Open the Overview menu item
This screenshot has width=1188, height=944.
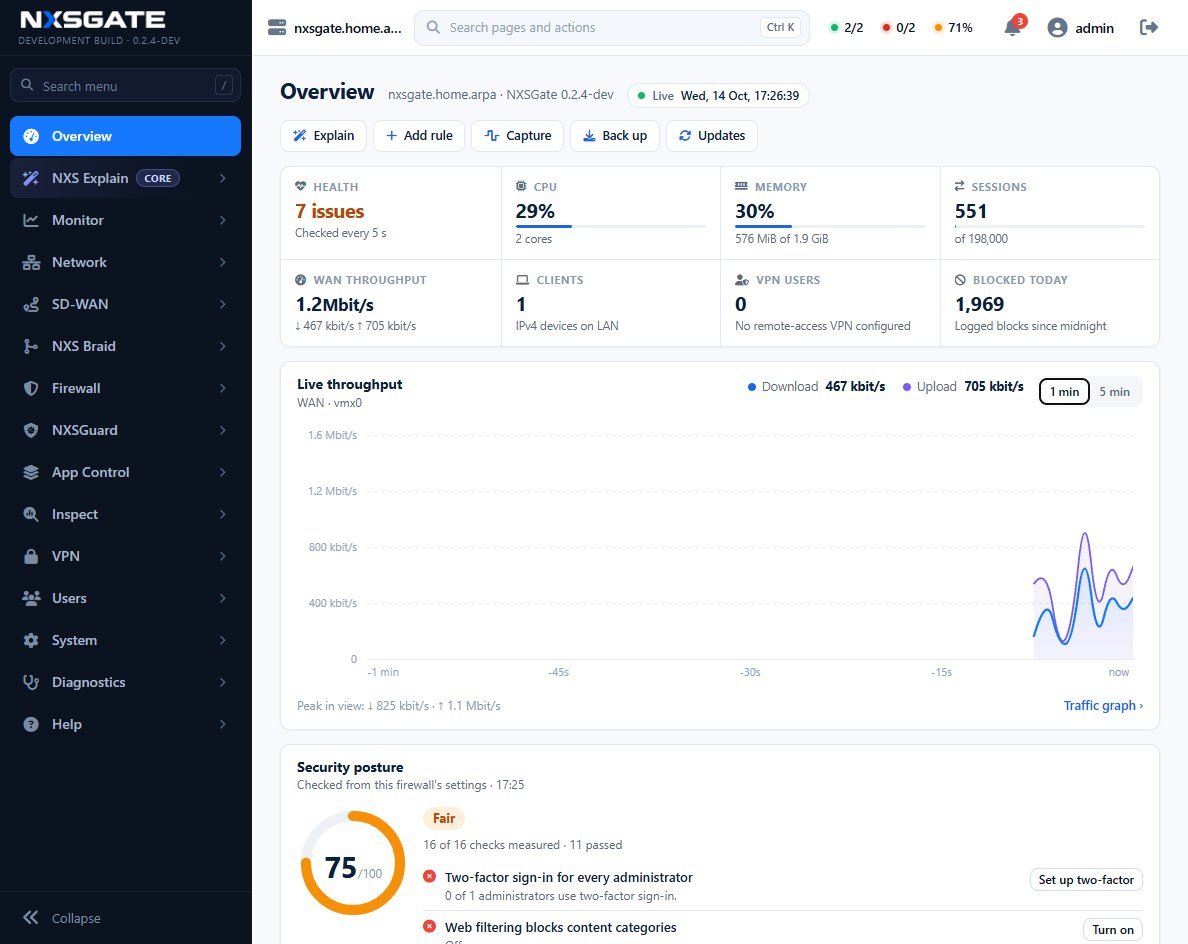point(125,136)
